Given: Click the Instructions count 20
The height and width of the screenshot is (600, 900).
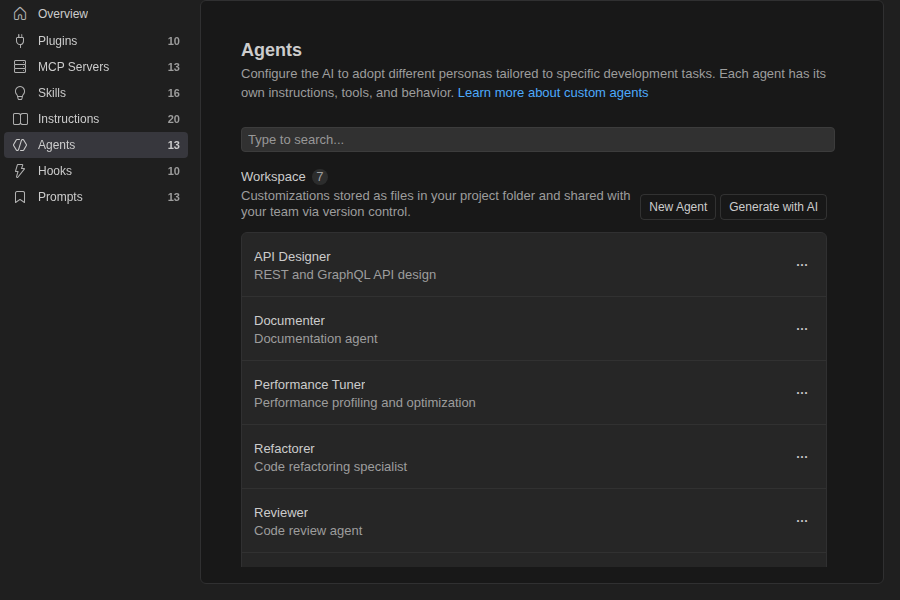Looking at the screenshot, I should [173, 119].
